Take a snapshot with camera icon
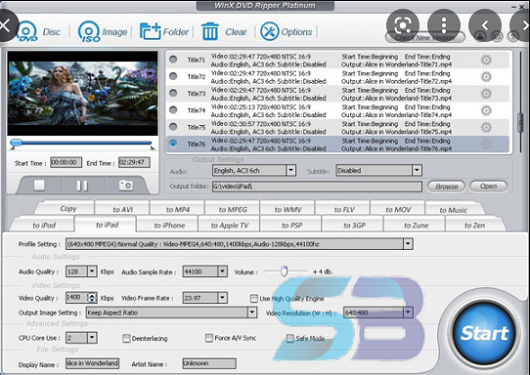The height and width of the screenshot is (375, 530). coord(125,185)
